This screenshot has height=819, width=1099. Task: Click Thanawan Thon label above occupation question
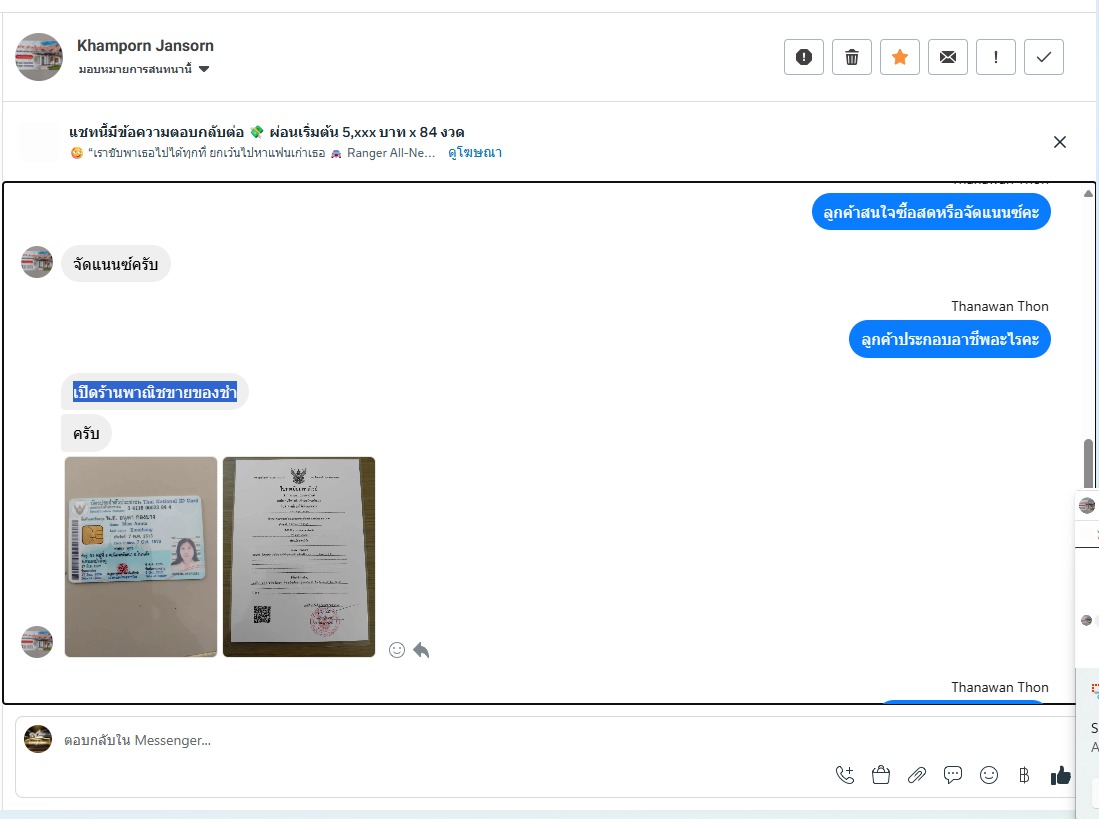pos(999,306)
